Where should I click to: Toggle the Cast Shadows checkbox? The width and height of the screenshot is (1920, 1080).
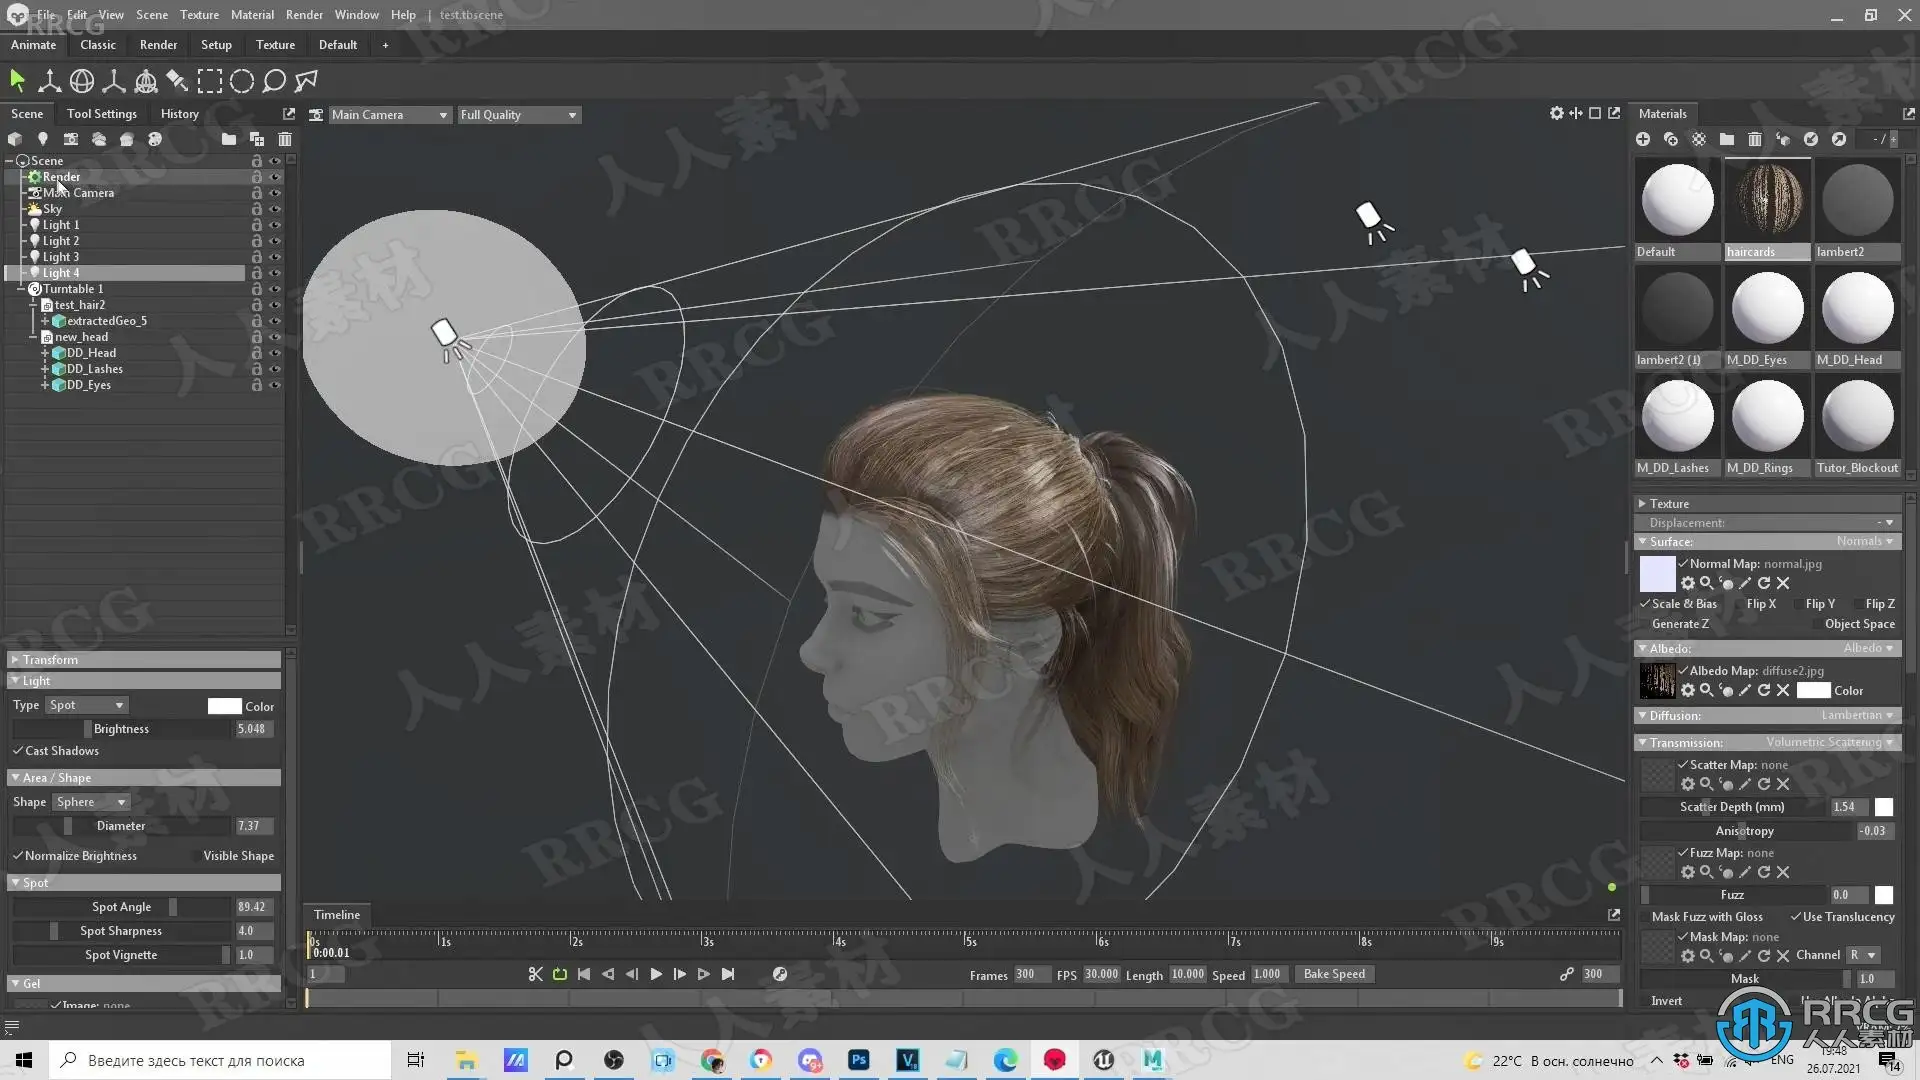point(18,751)
